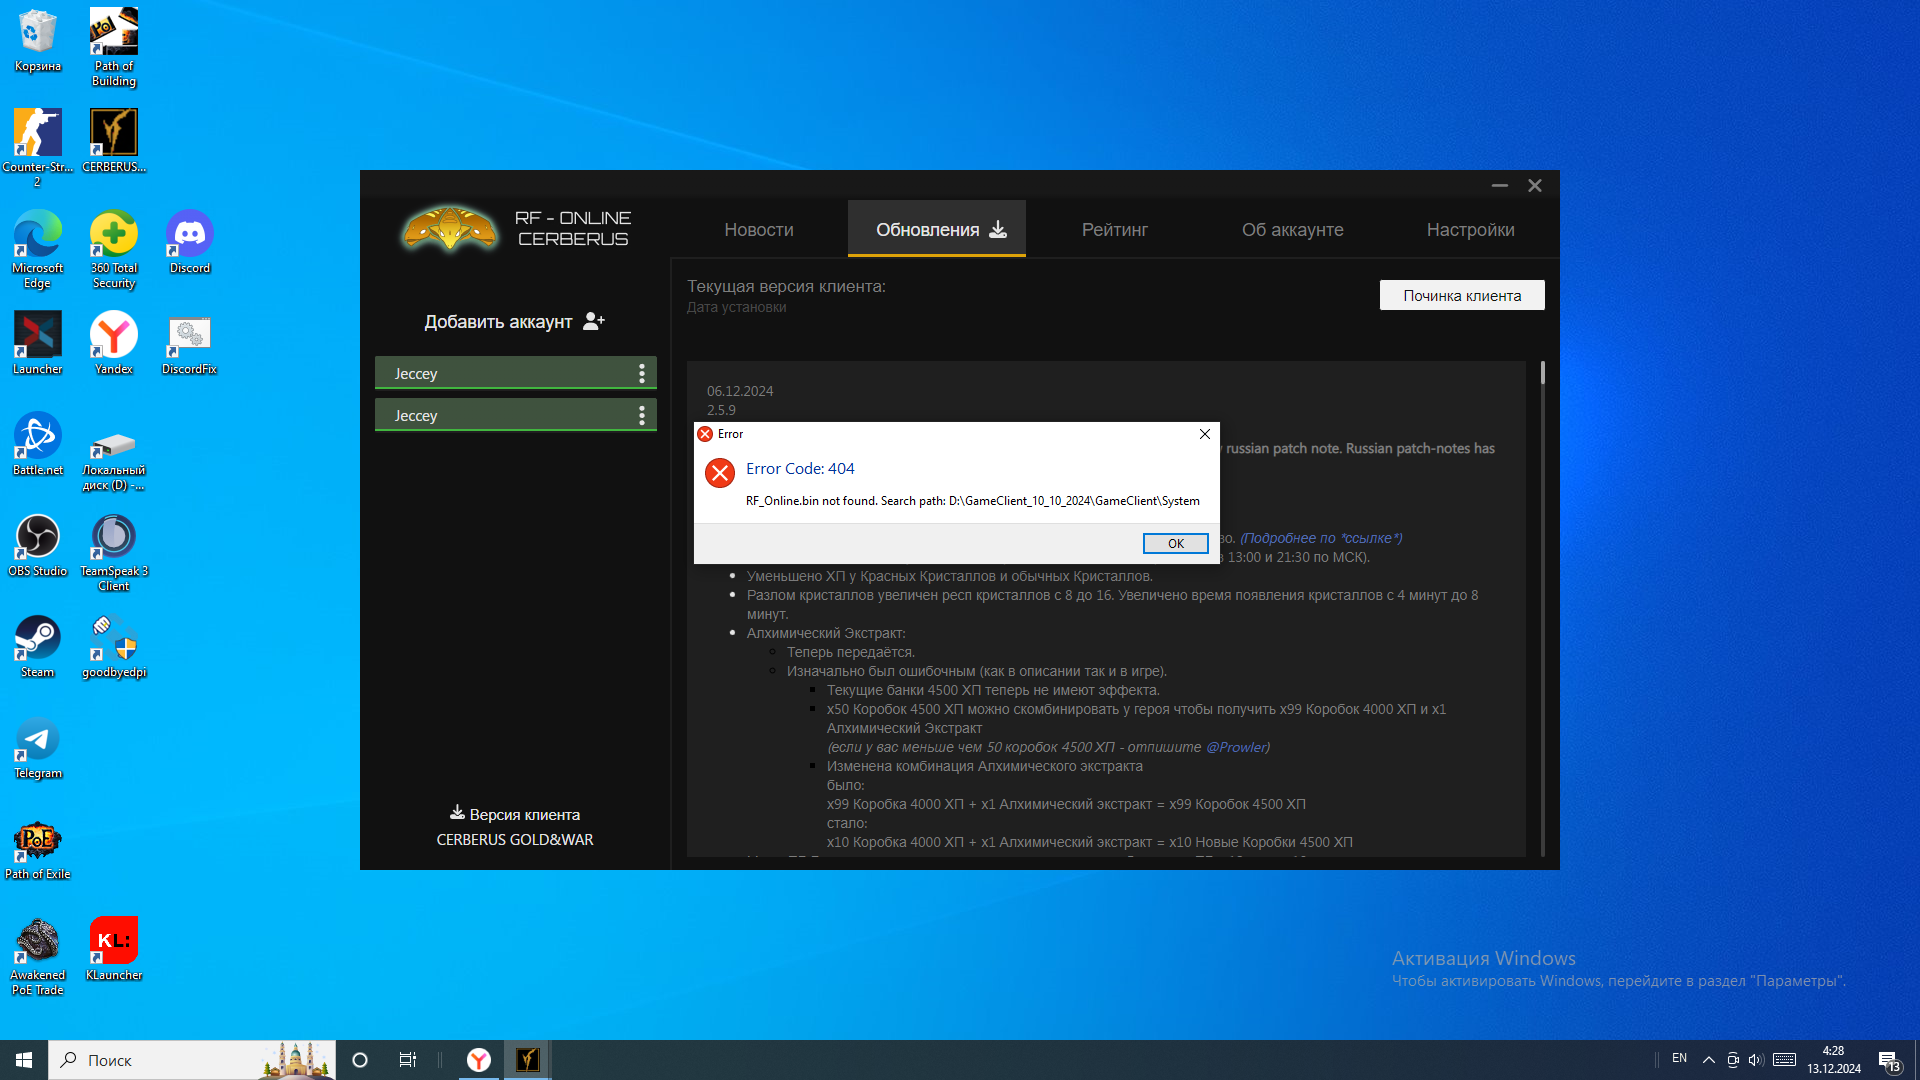The height and width of the screenshot is (1080, 1920).
Task: Open Yandex browser desktop icon
Action: click(x=114, y=343)
